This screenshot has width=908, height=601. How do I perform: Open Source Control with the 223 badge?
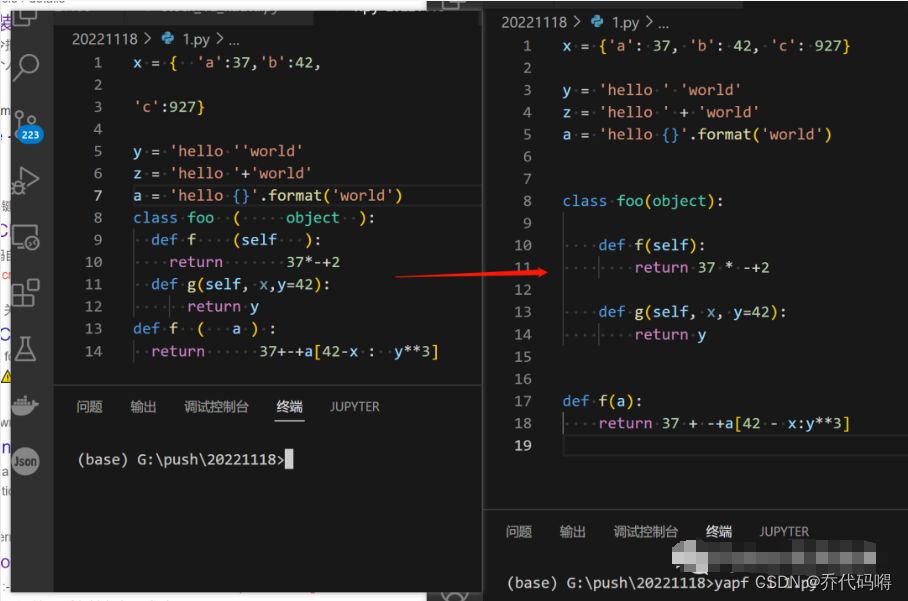coord(27,126)
